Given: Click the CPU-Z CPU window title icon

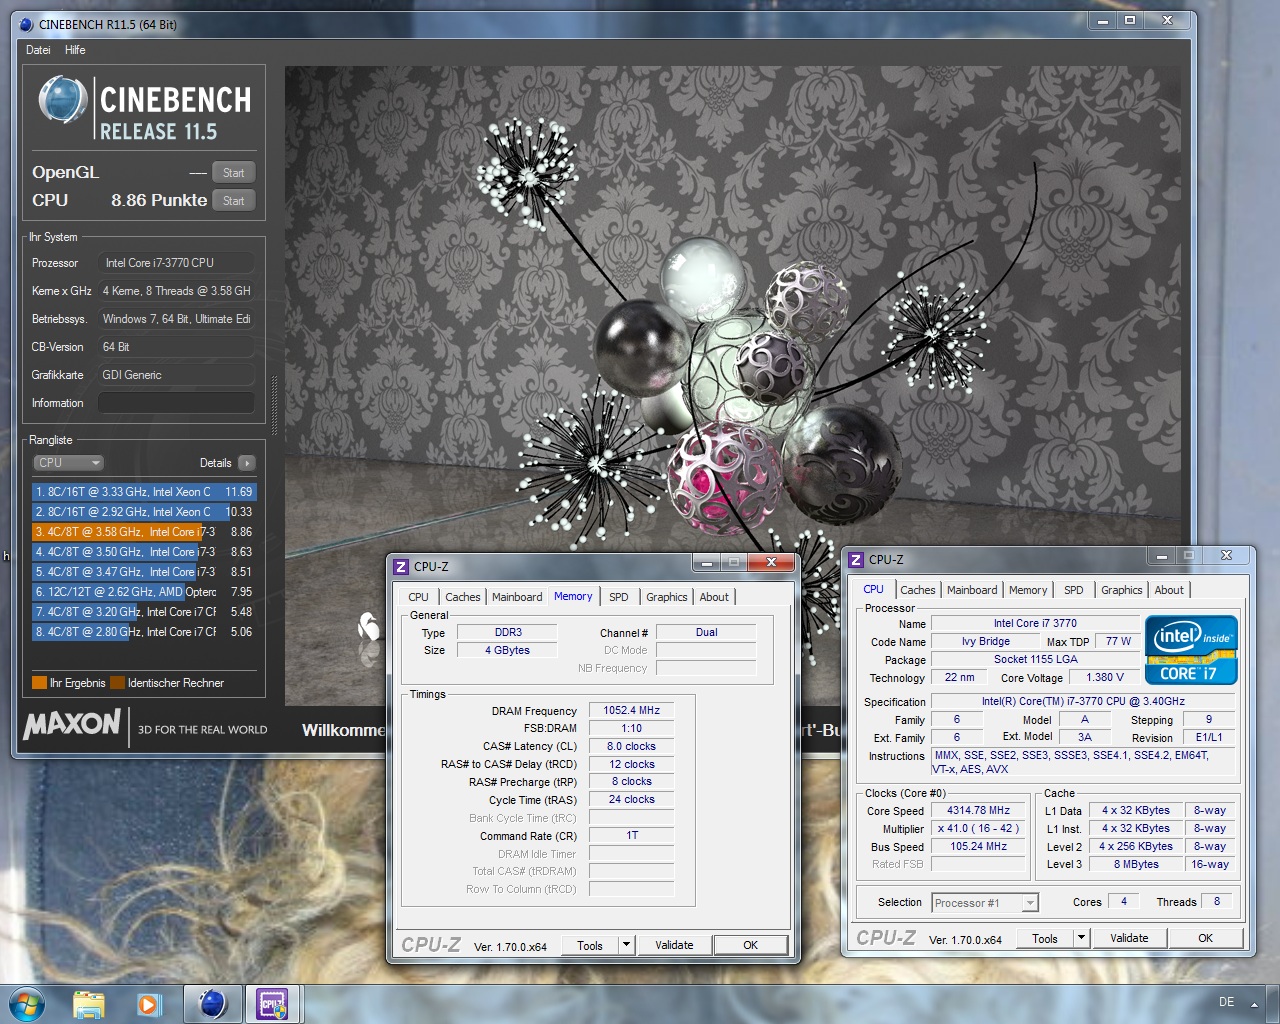Looking at the screenshot, I should (856, 560).
